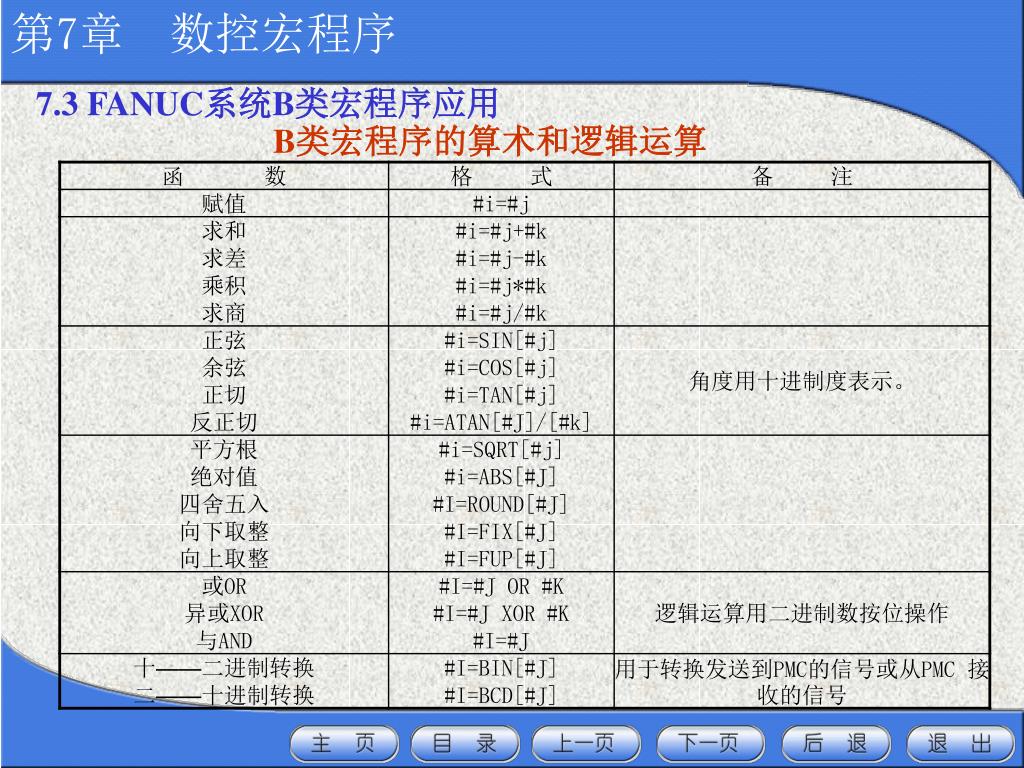
Task: Select the 赋值 function cell
Action: pos(224,204)
